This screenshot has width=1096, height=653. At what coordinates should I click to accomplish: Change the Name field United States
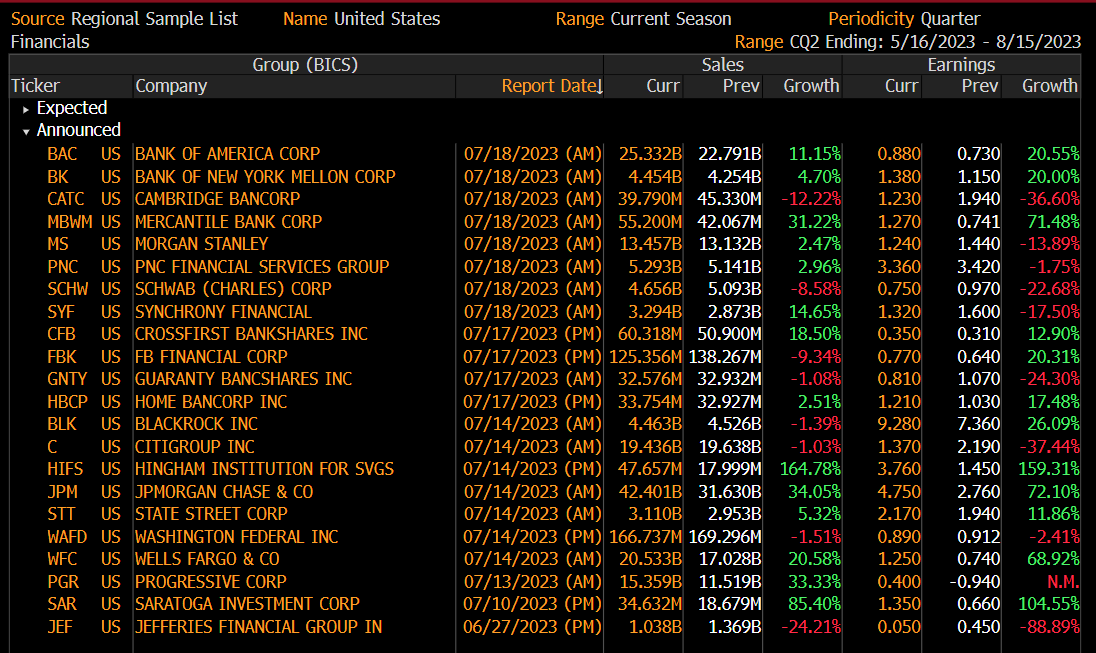(x=387, y=19)
